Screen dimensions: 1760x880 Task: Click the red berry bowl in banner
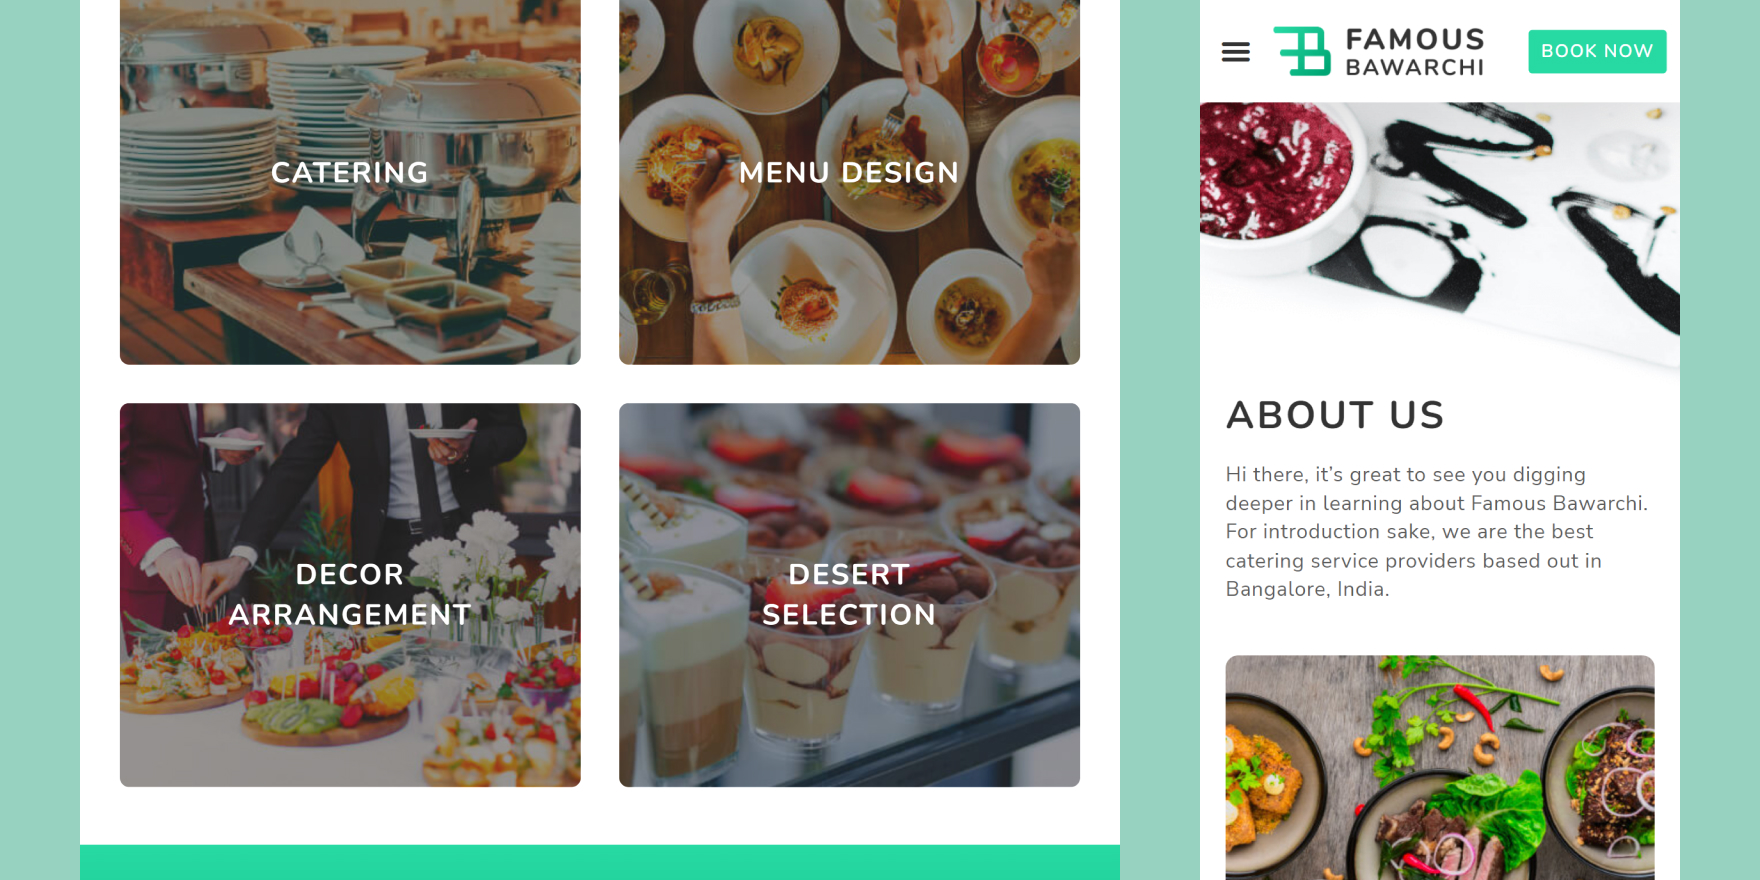pos(1272,172)
